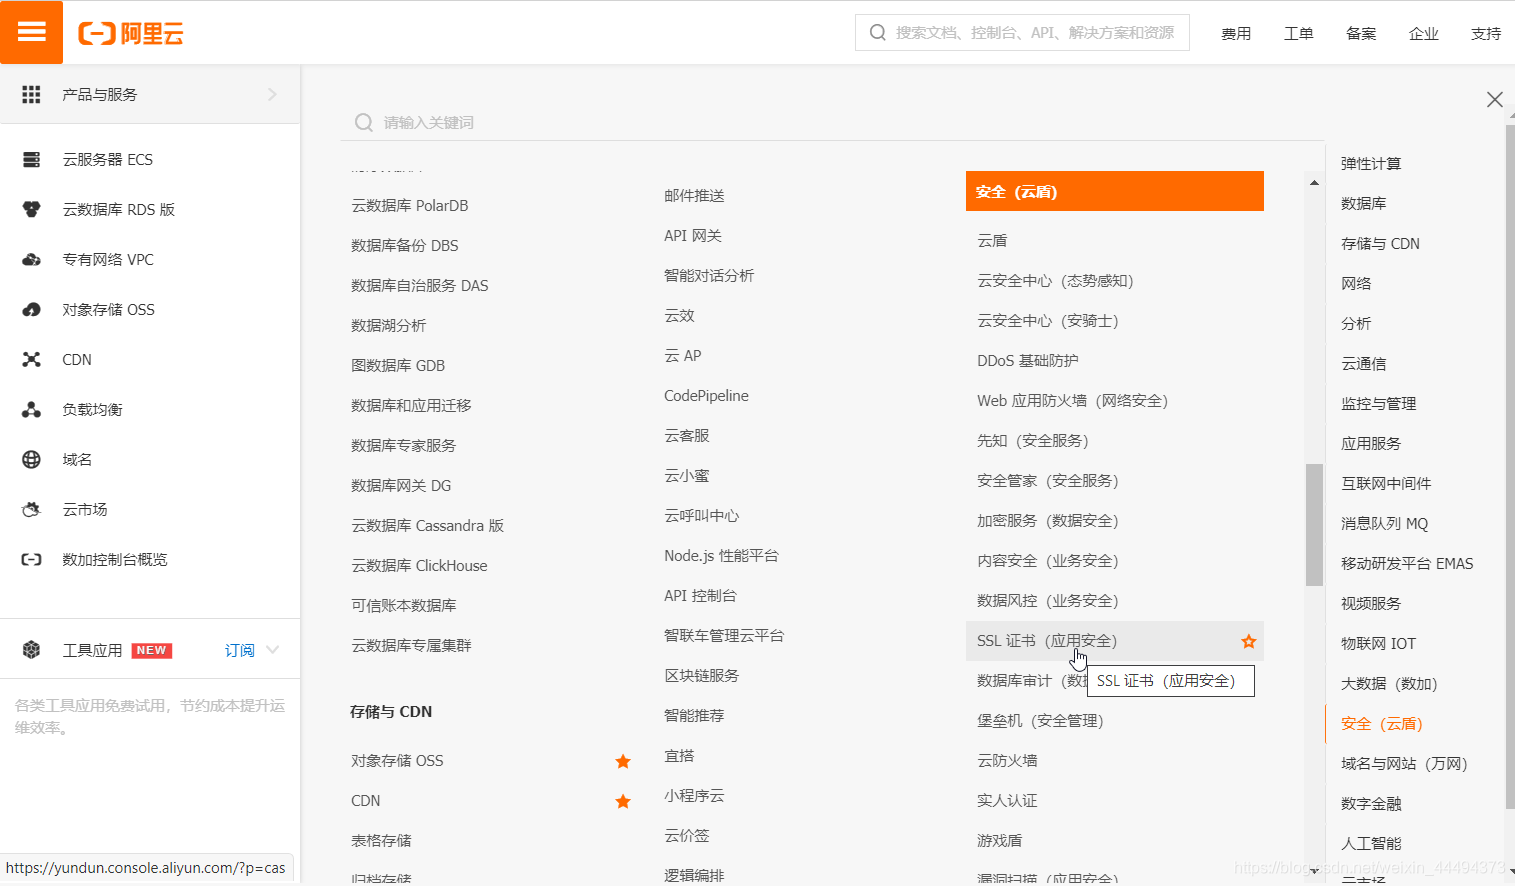Open the 工单 top menu
1515x886 pixels.
click(x=1299, y=34)
